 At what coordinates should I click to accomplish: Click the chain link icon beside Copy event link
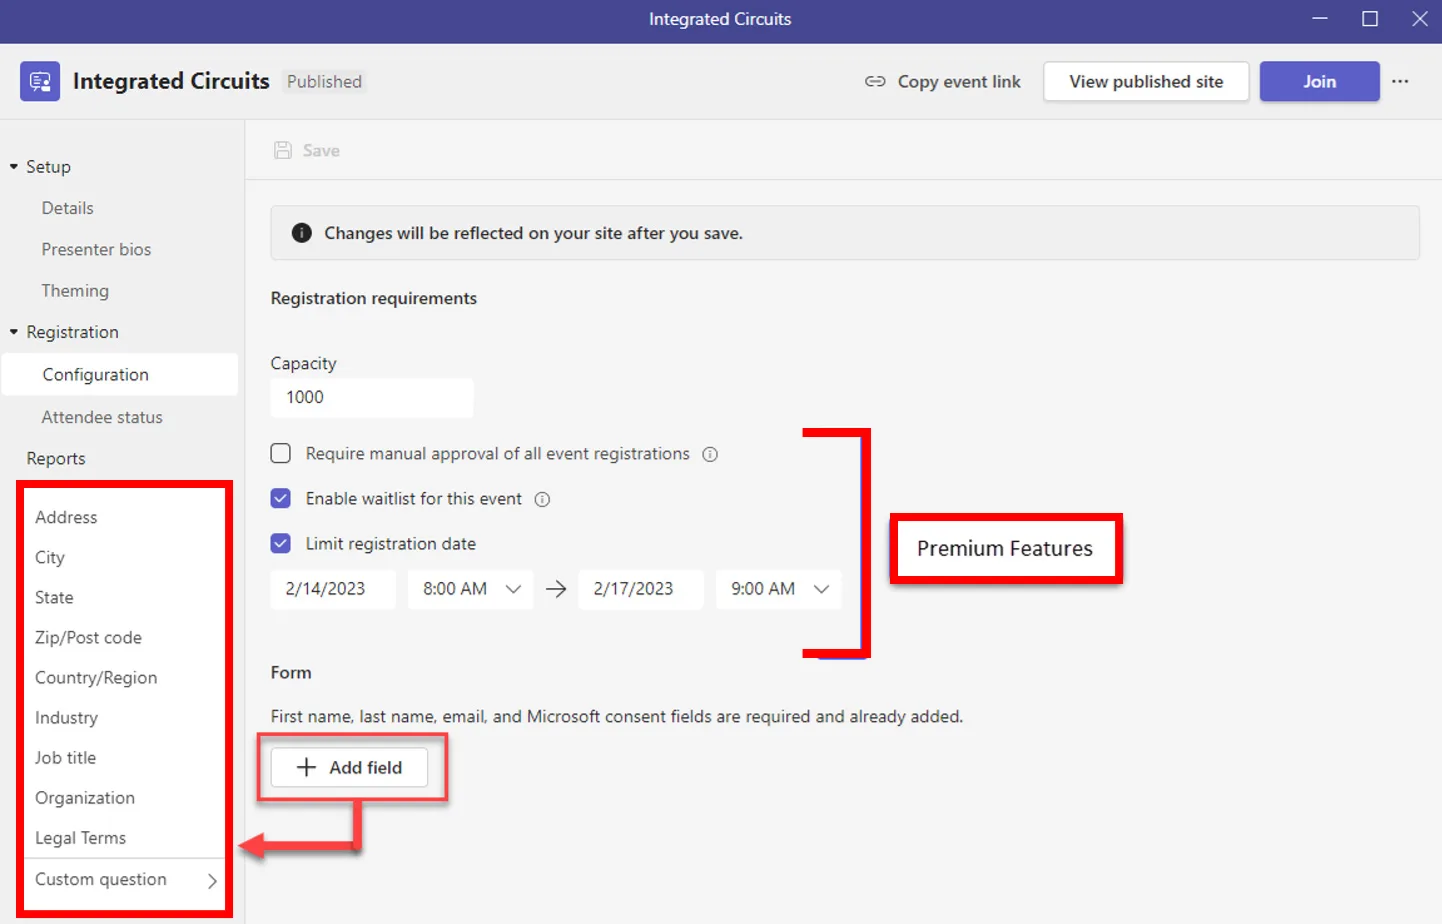(x=875, y=82)
